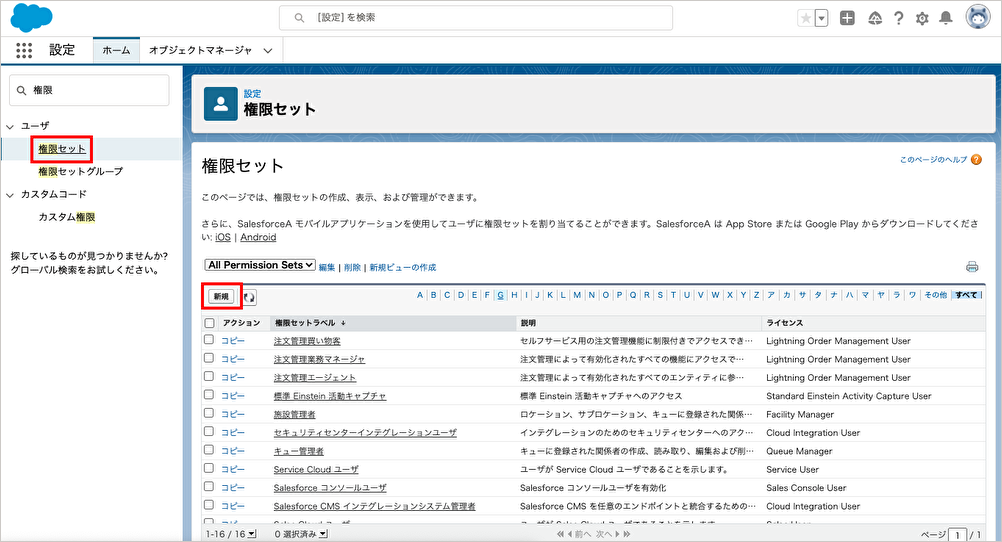Screen dimensions: 1002x542
Task: Open the global actions plus icon
Action: [847, 19]
